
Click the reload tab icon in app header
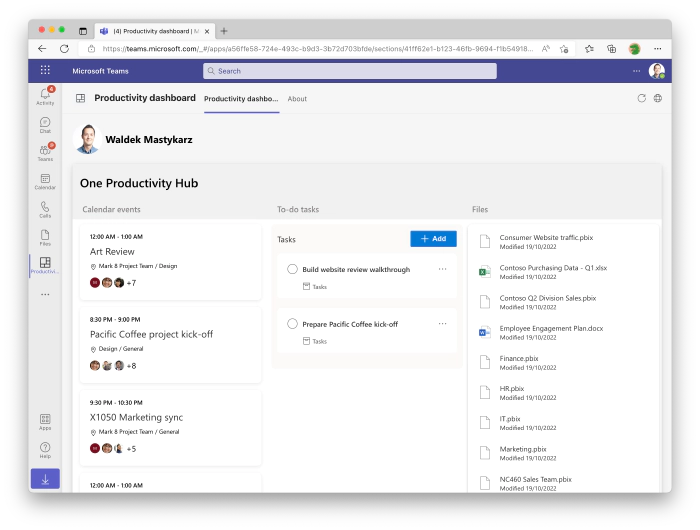[642, 98]
